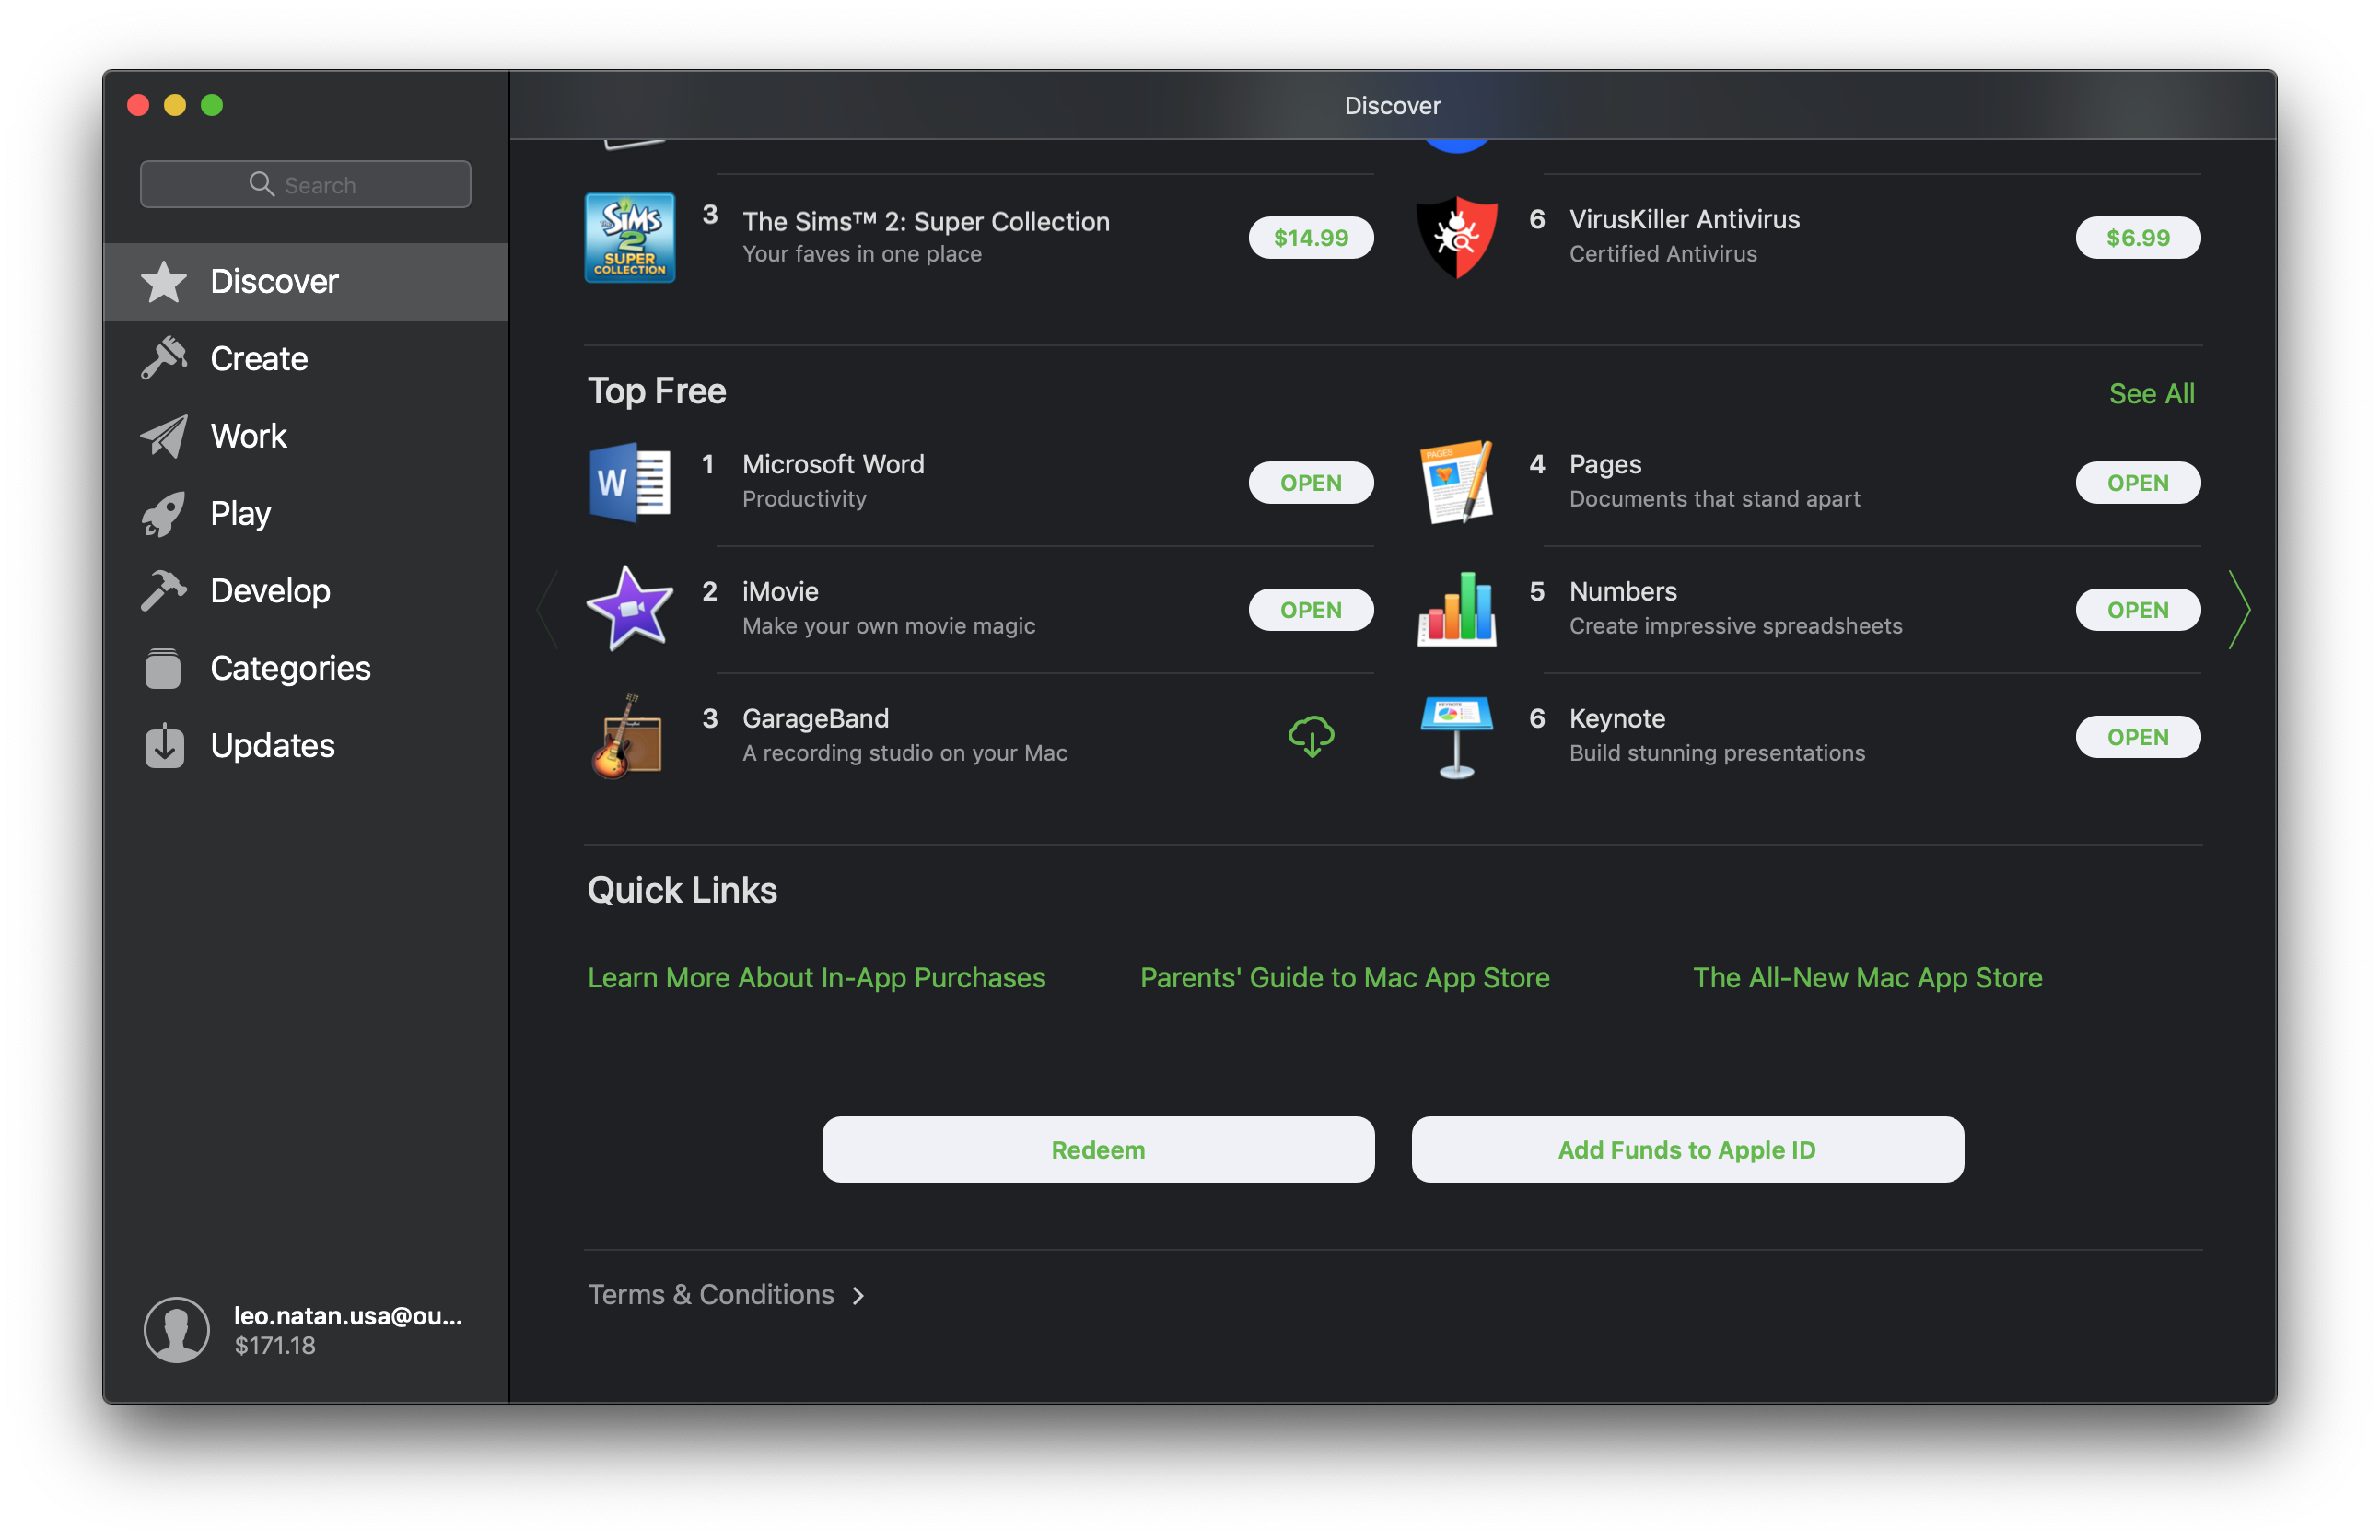Open the Updates sidebar section

[272, 746]
